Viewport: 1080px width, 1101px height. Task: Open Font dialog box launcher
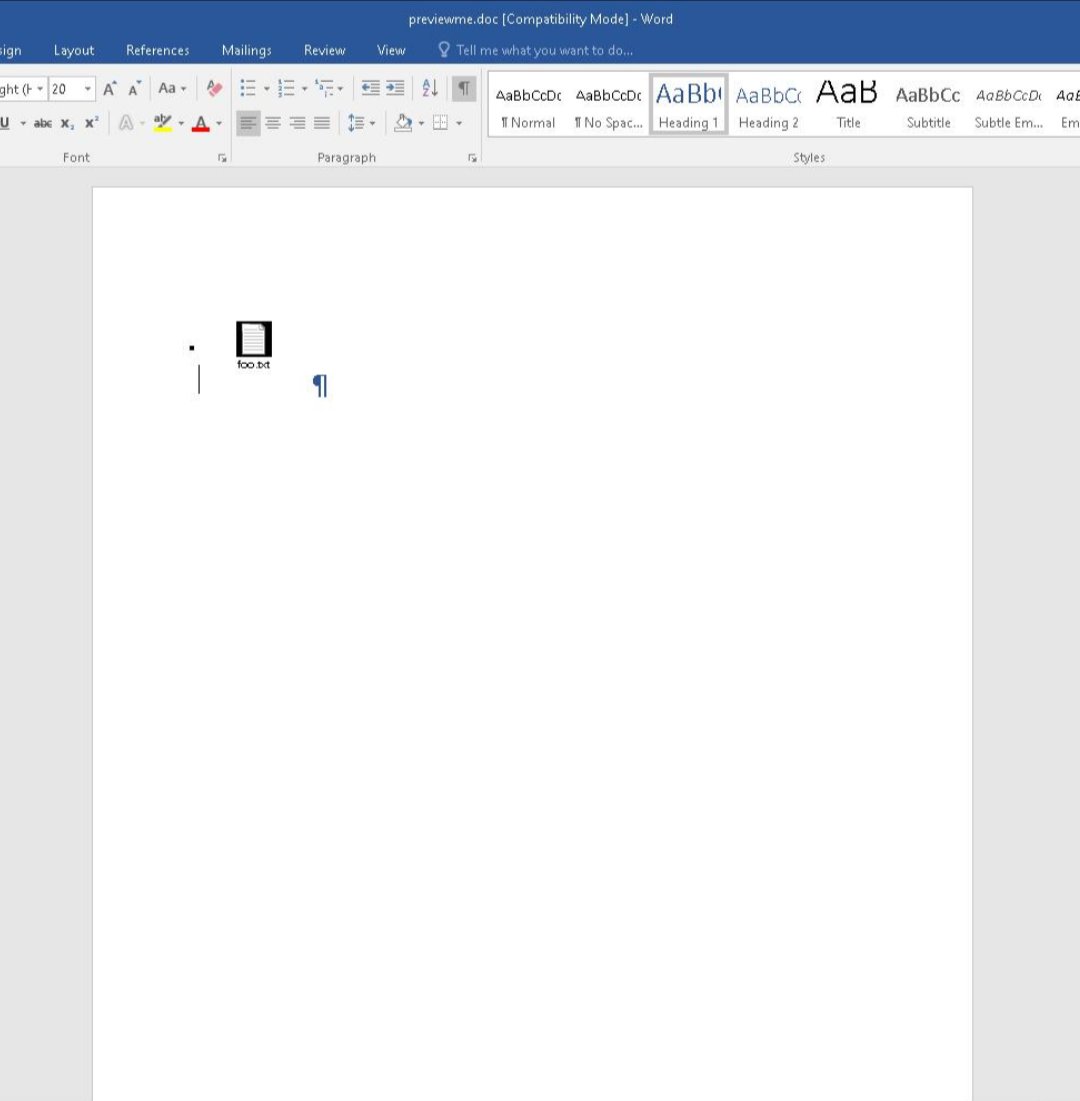[223, 158]
